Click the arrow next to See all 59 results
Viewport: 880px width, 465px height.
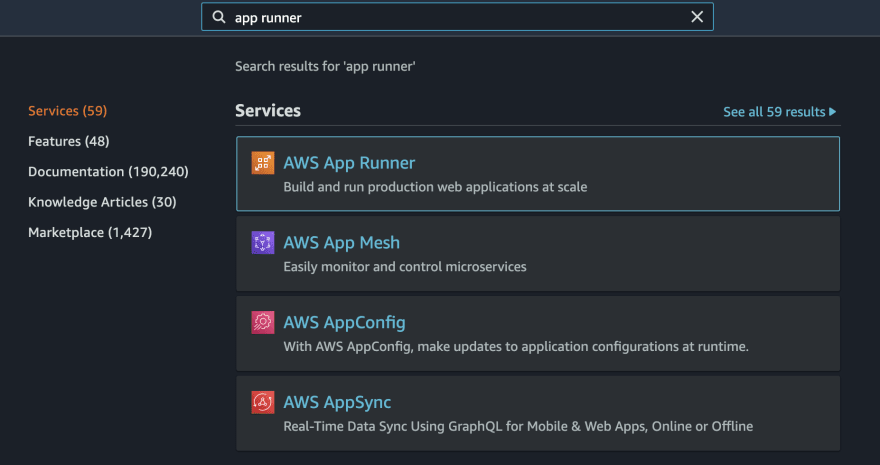(x=833, y=112)
